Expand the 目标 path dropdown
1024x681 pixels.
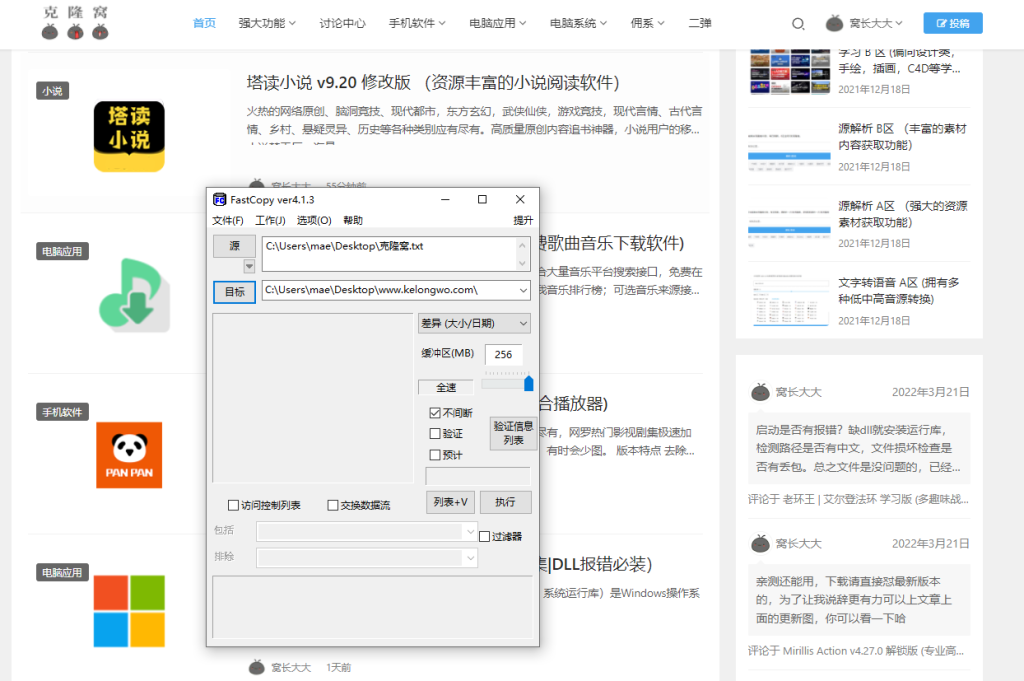point(523,290)
